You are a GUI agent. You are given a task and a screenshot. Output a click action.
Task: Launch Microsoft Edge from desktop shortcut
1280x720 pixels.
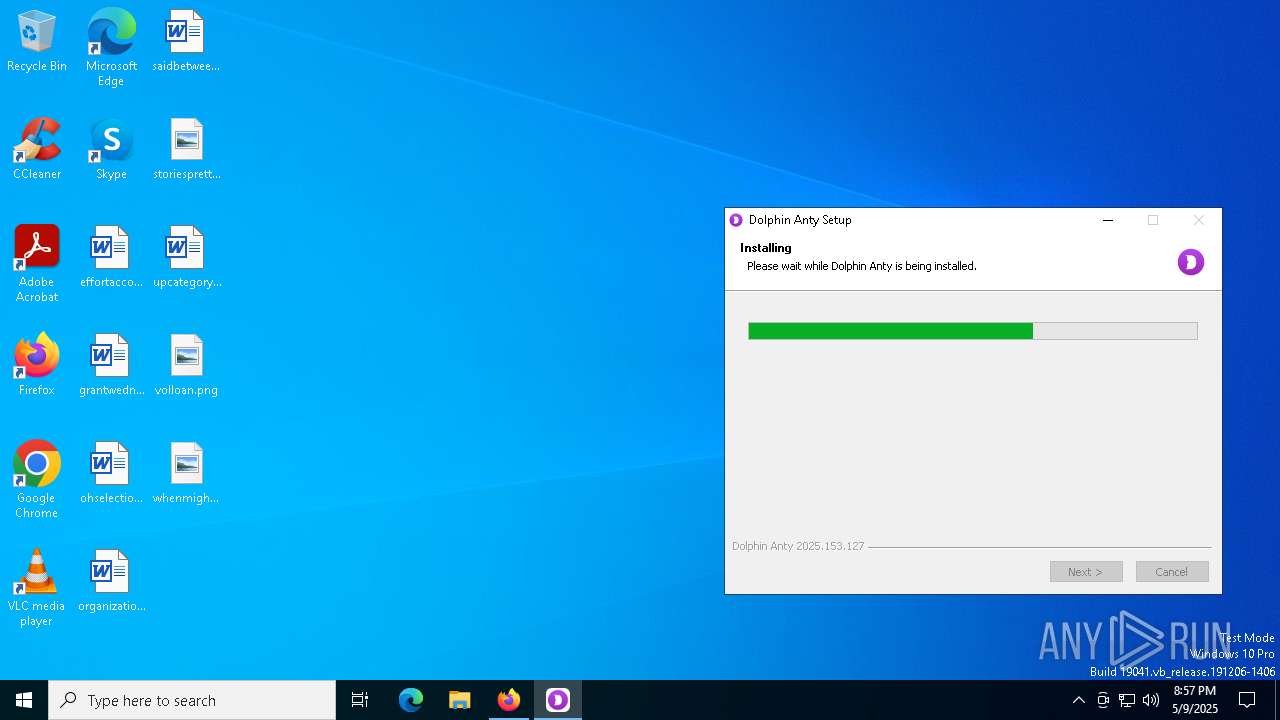click(x=111, y=47)
